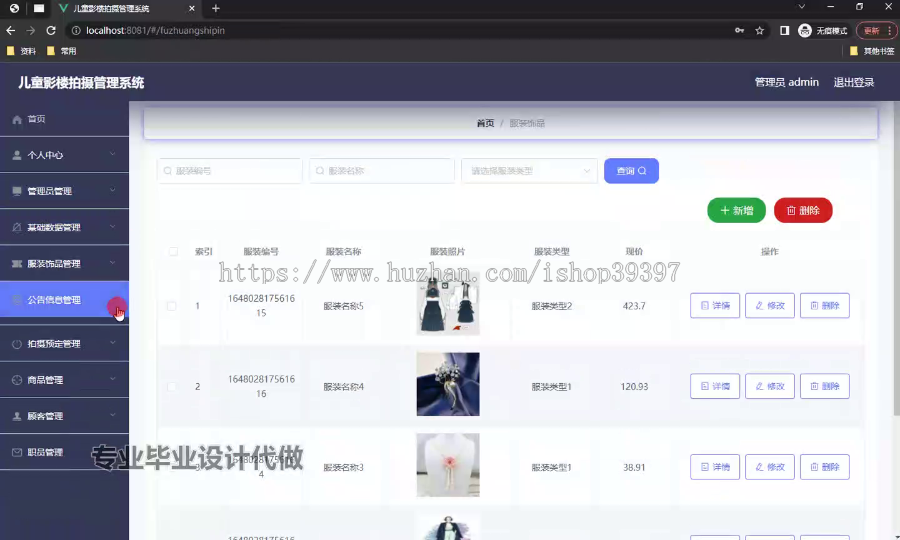Open the 资料 bookmark folder
This screenshot has width=900, height=540.
[x=22, y=51]
